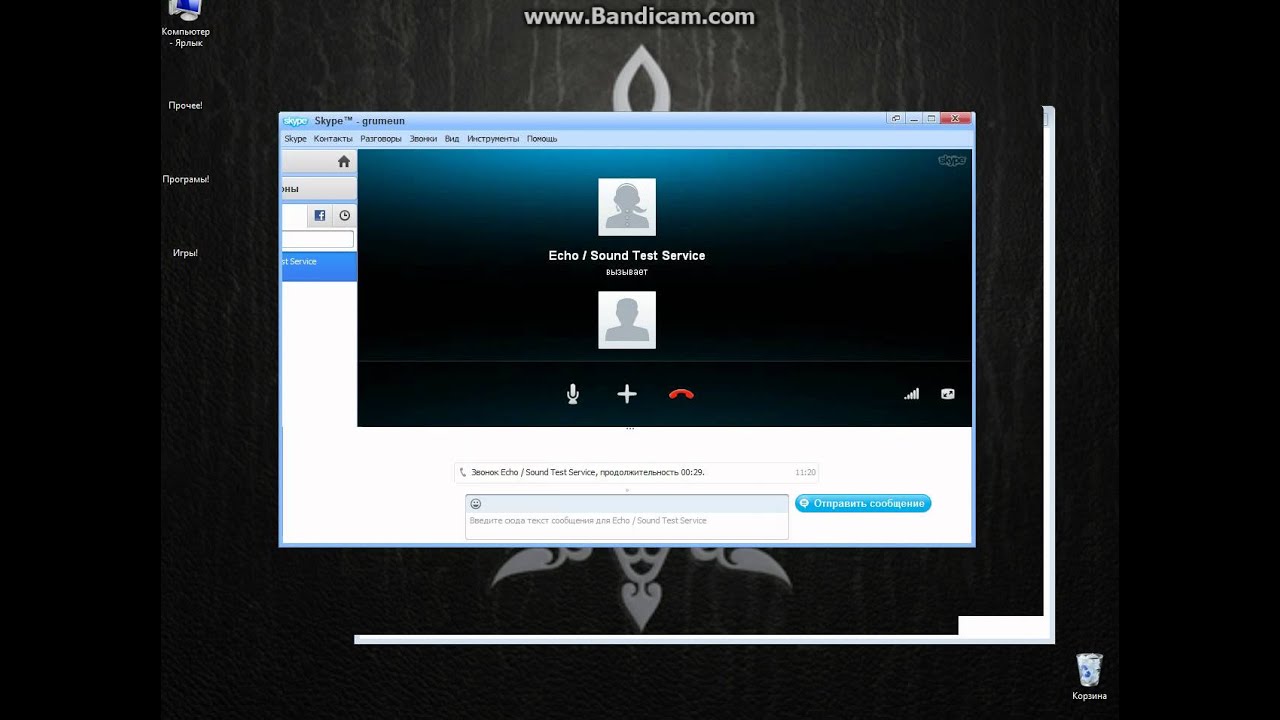This screenshot has height=720, width=1280.
Task: Click your own avatar in the call
Action: pyautogui.click(x=627, y=320)
